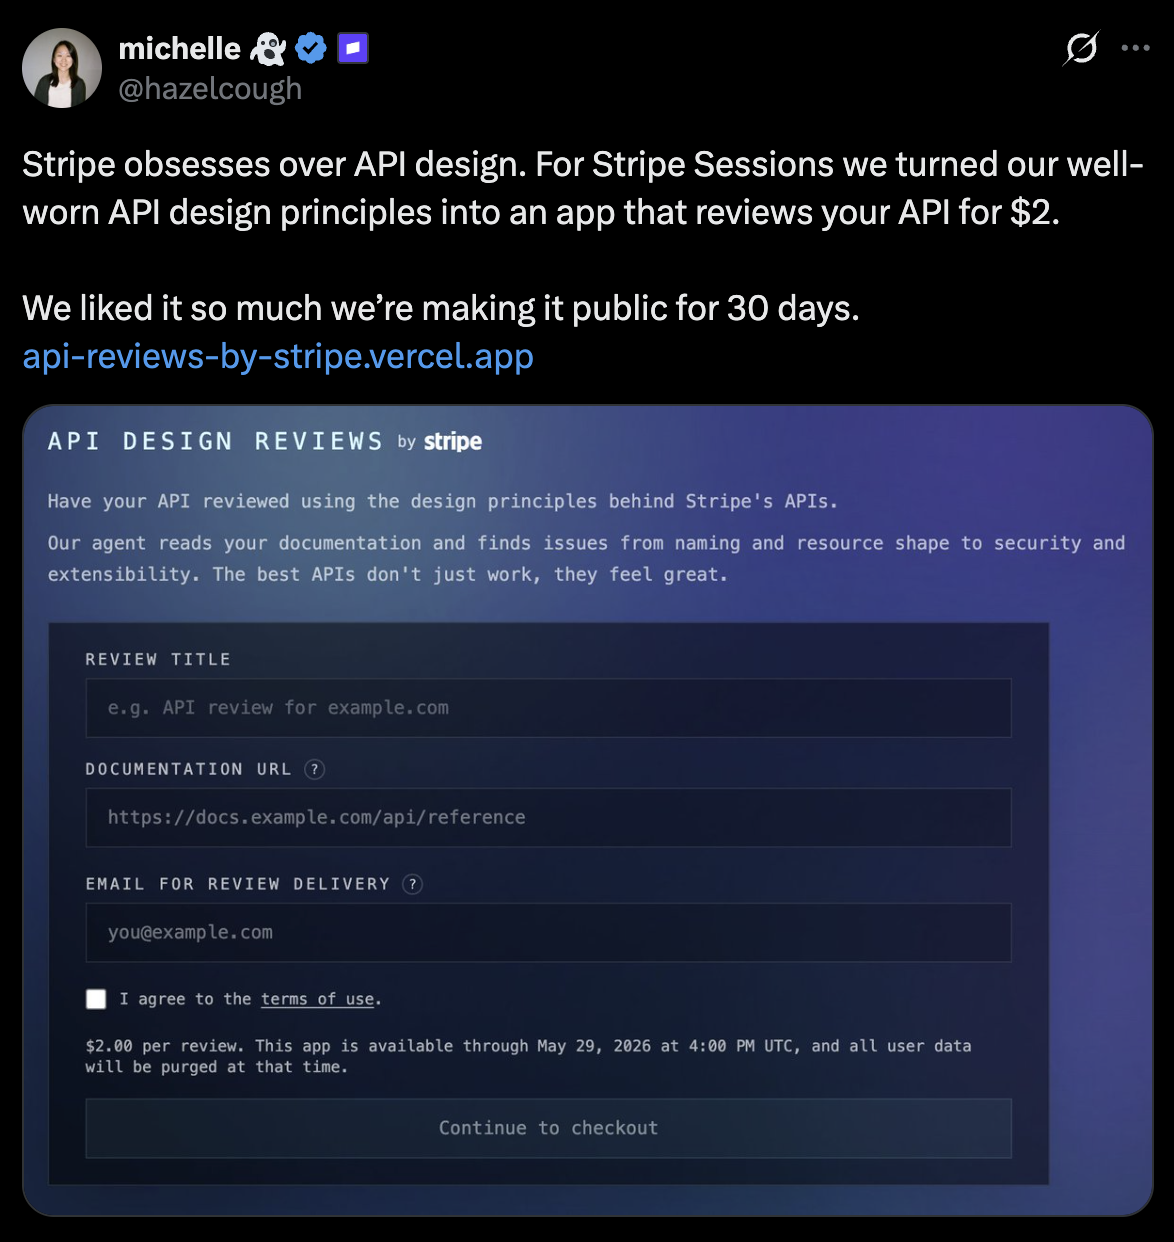Click into the Review Title input field
Image resolution: width=1174 pixels, height=1242 pixels.
(548, 708)
